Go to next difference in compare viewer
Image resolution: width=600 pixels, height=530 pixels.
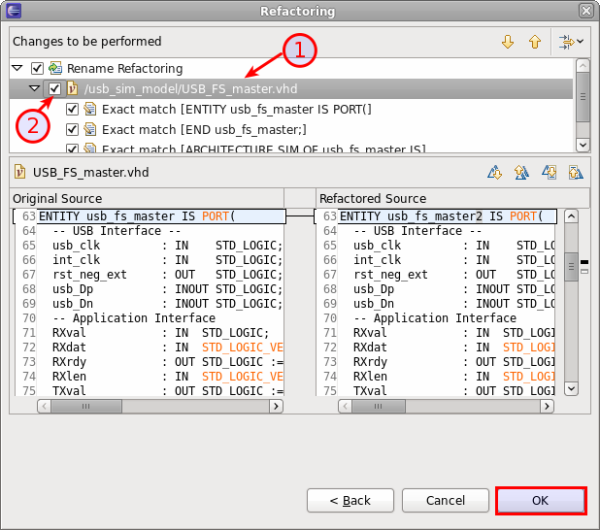tap(495, 173)
